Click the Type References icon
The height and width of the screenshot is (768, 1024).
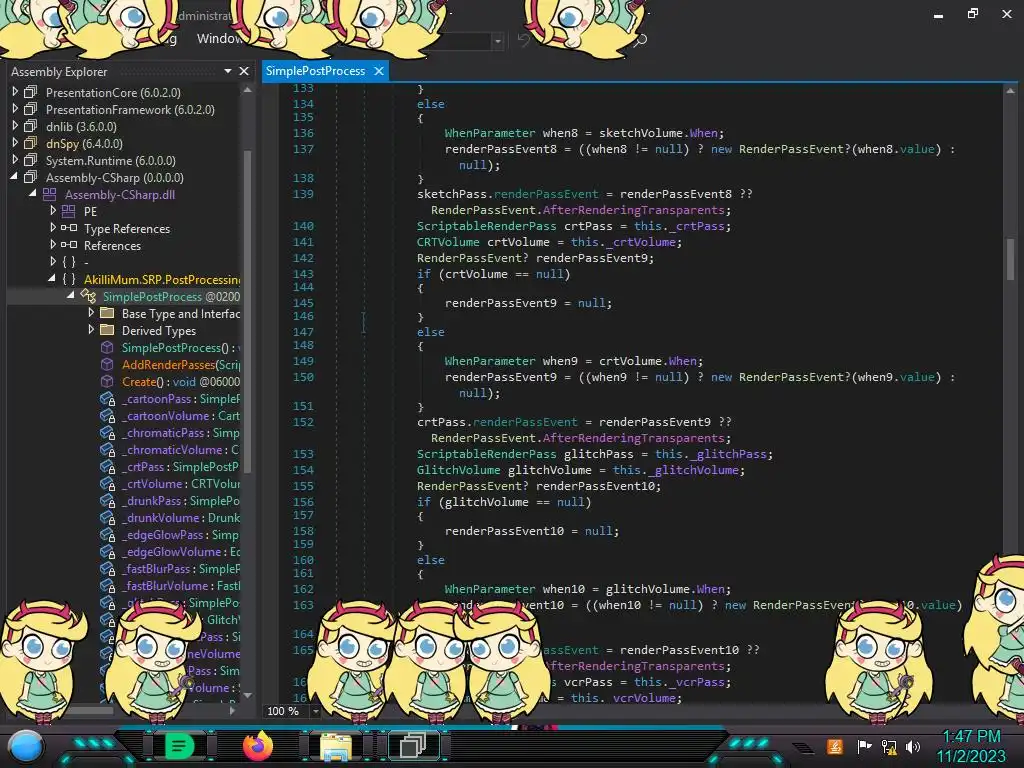tap(69, 228)
